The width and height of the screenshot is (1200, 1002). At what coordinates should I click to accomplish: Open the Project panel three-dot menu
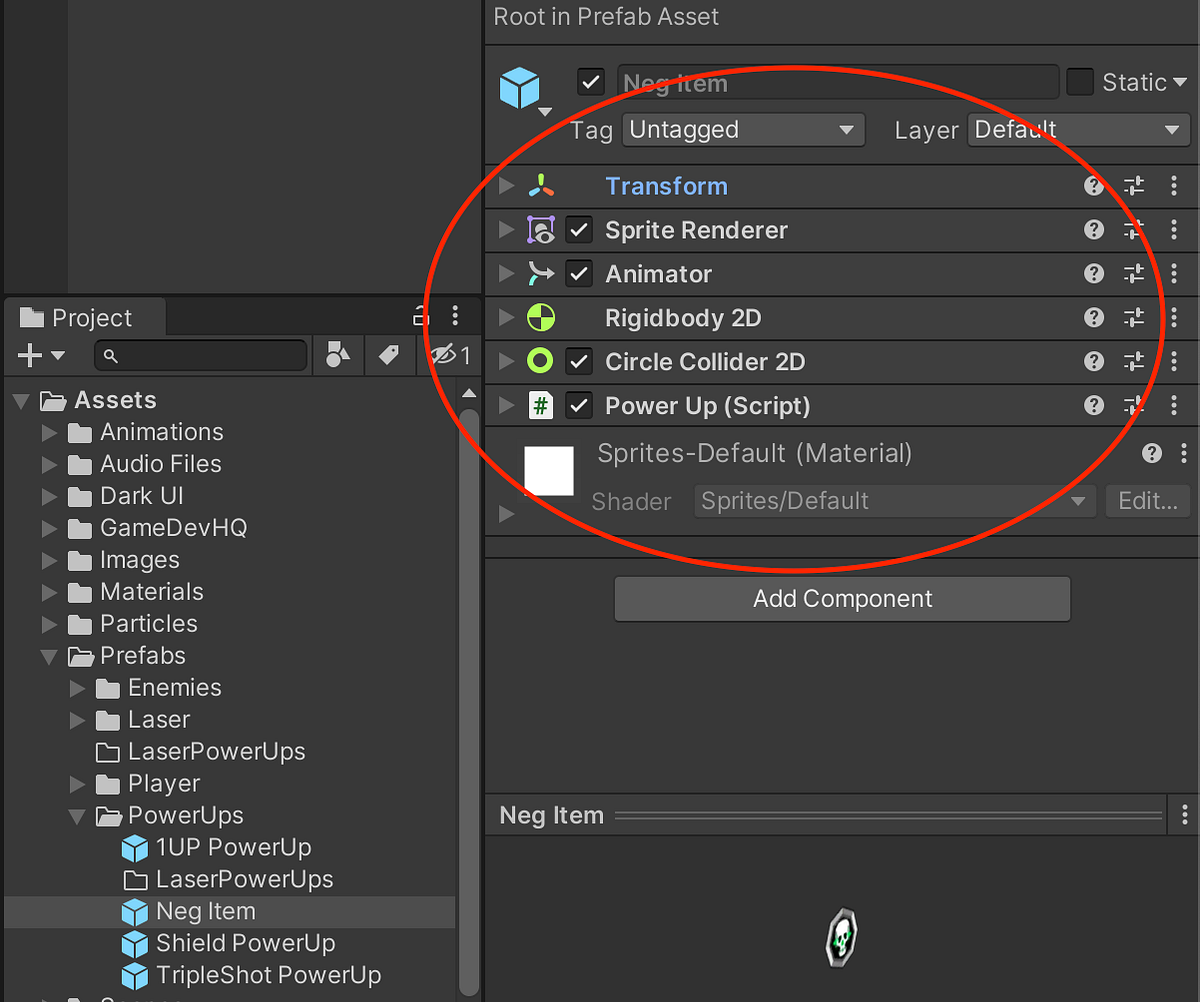click(456, 316)
